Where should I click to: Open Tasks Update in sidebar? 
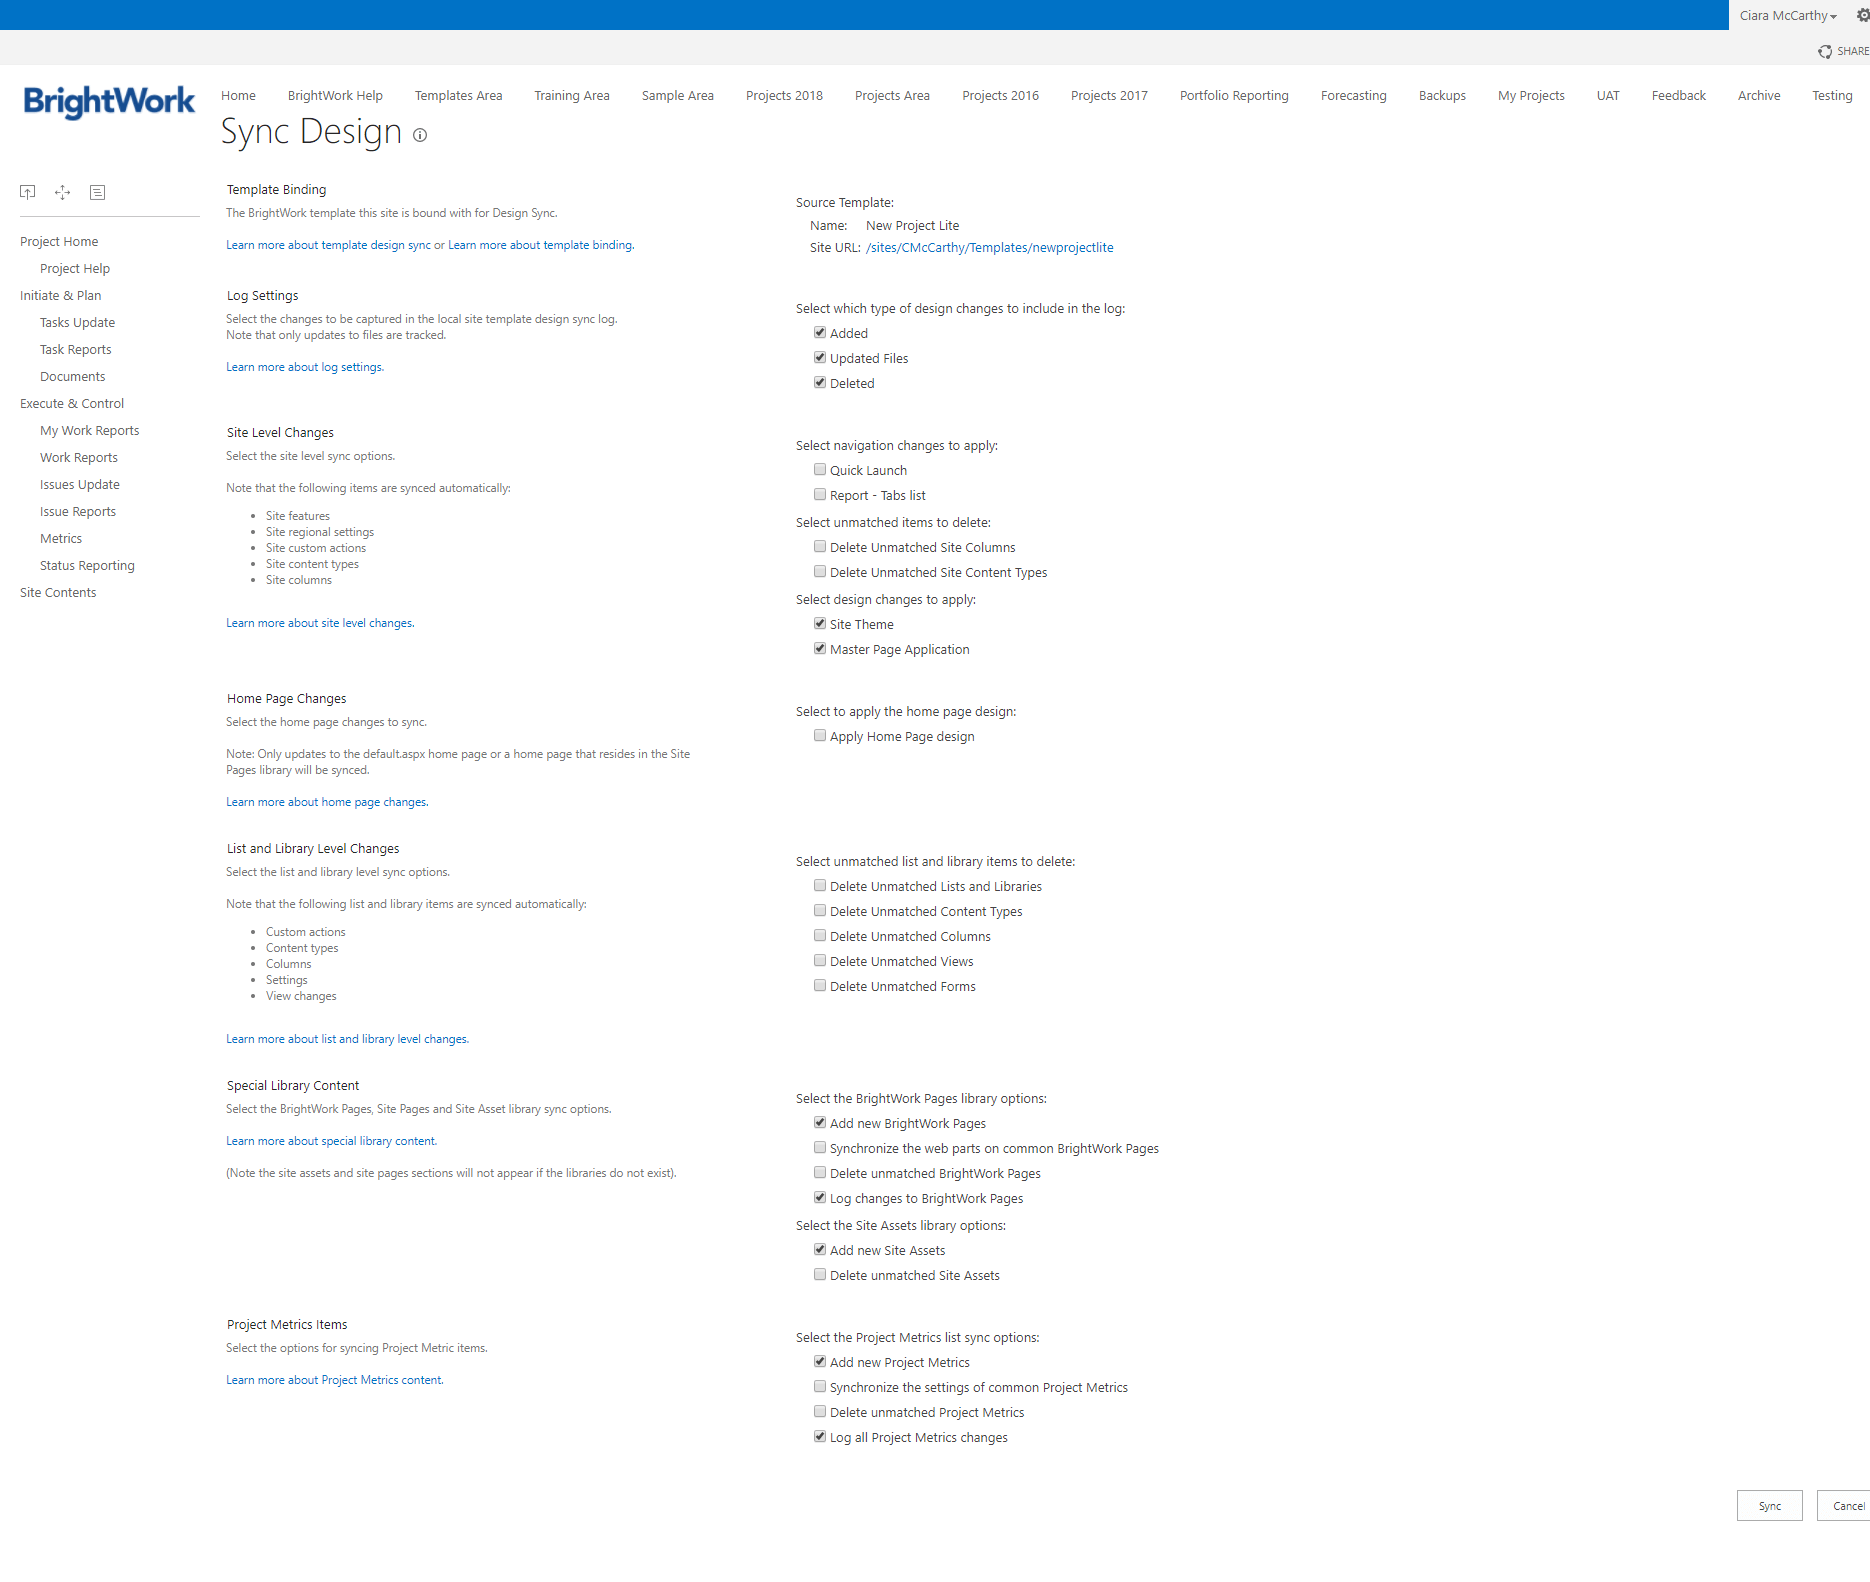click(x=77, y=322)
